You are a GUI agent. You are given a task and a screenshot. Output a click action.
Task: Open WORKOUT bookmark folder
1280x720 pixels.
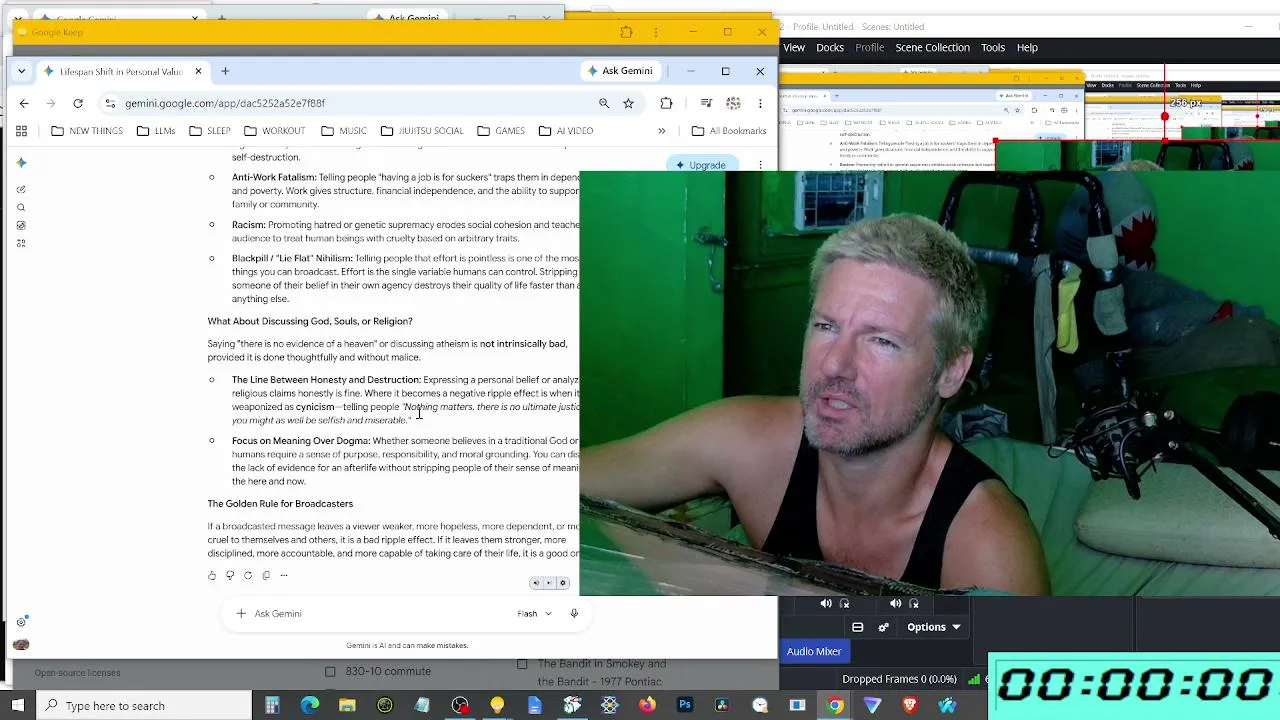pyautogui.click(x=274, y=131)
